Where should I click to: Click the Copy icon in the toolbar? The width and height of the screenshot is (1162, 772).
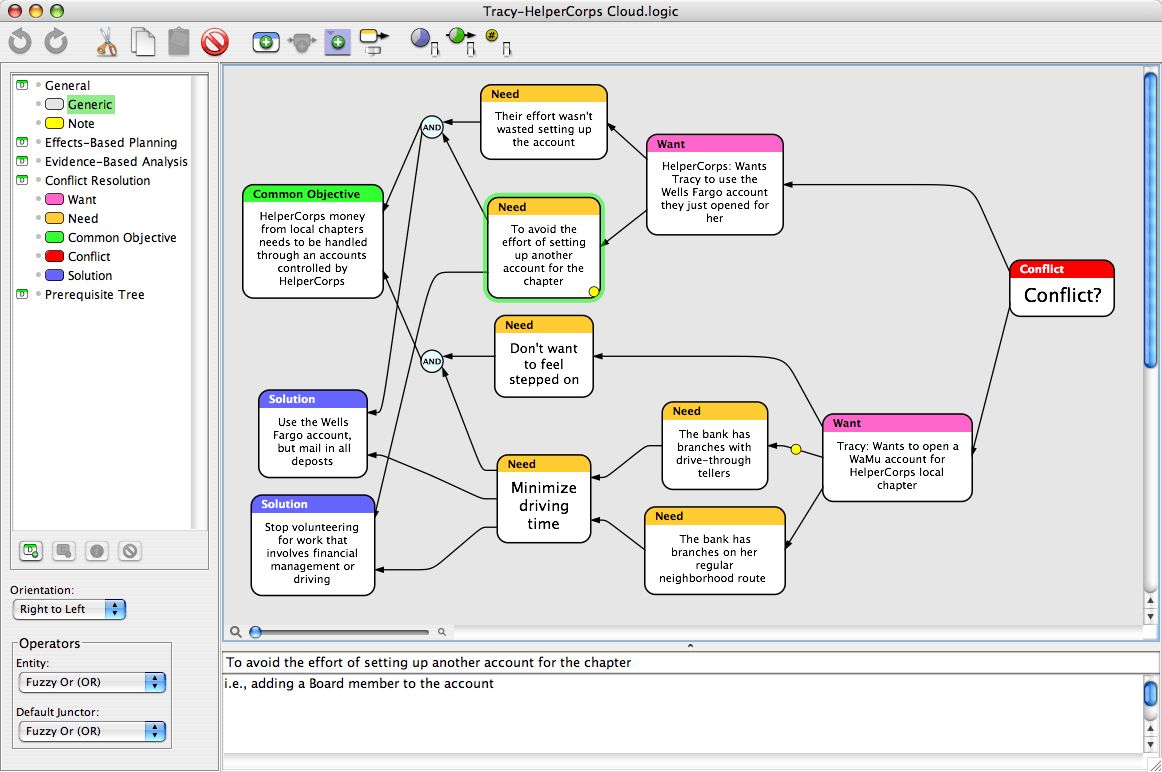143,41
